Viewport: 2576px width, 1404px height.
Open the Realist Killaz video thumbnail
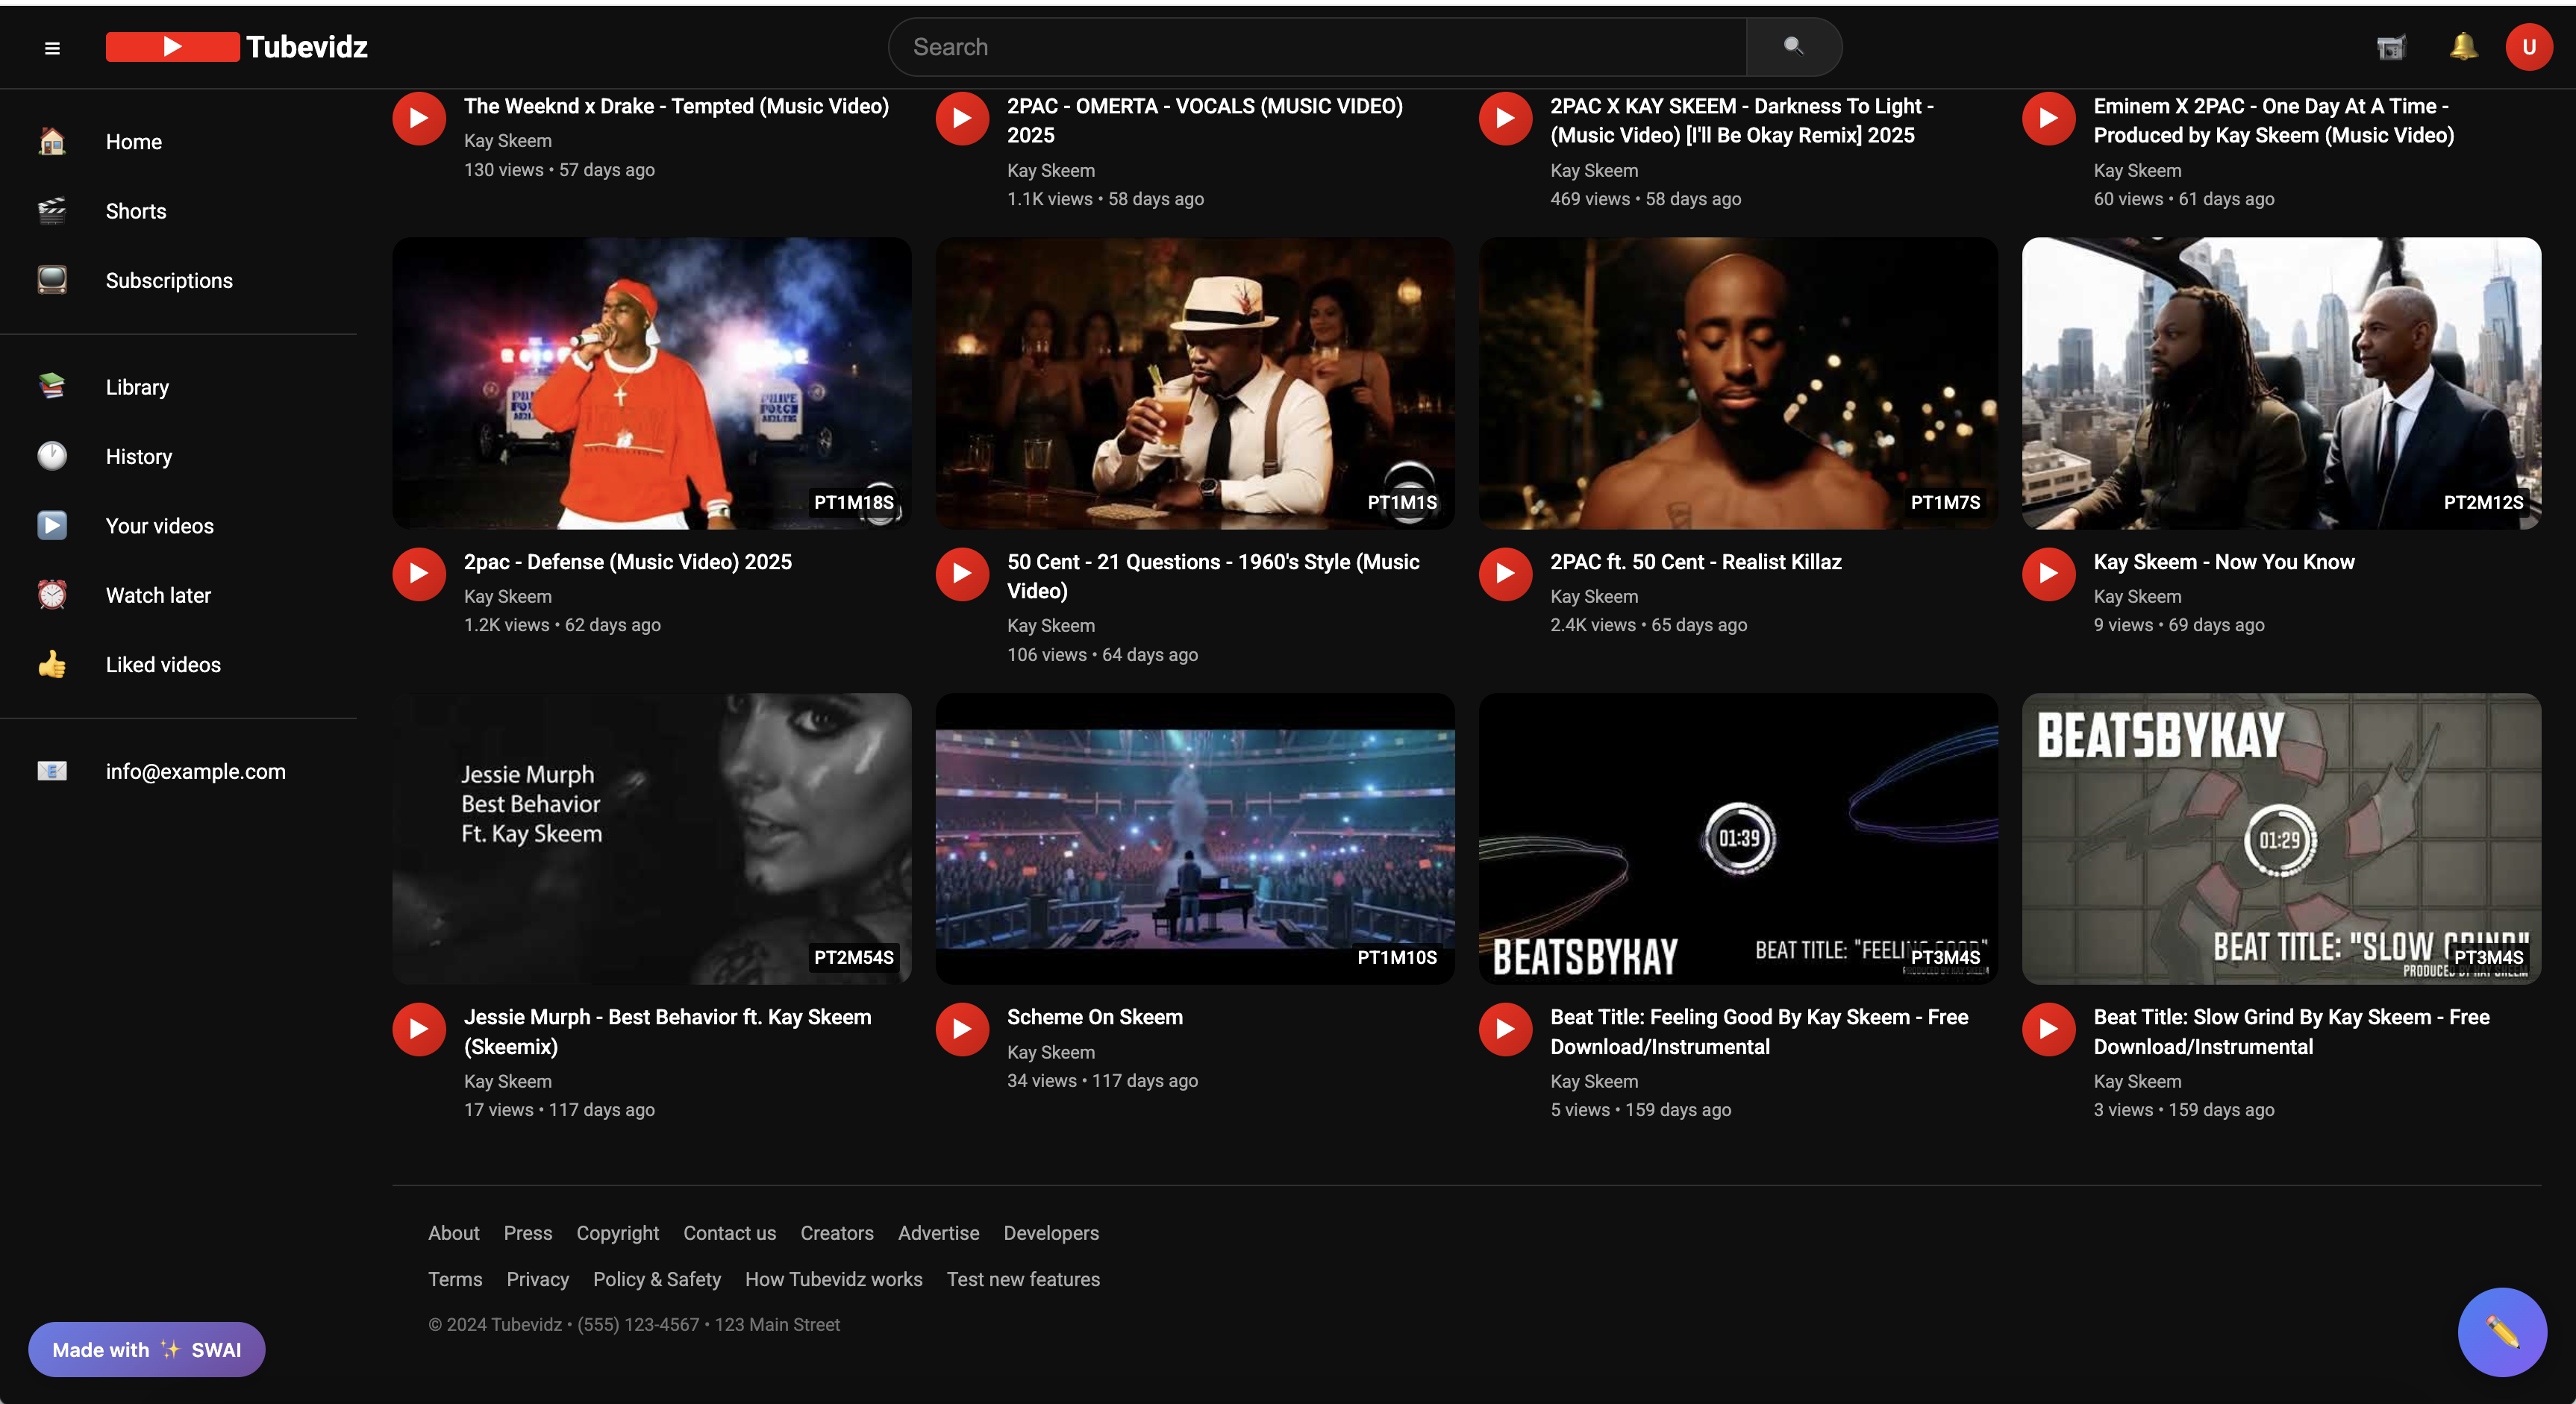[x=1738, y=383]
